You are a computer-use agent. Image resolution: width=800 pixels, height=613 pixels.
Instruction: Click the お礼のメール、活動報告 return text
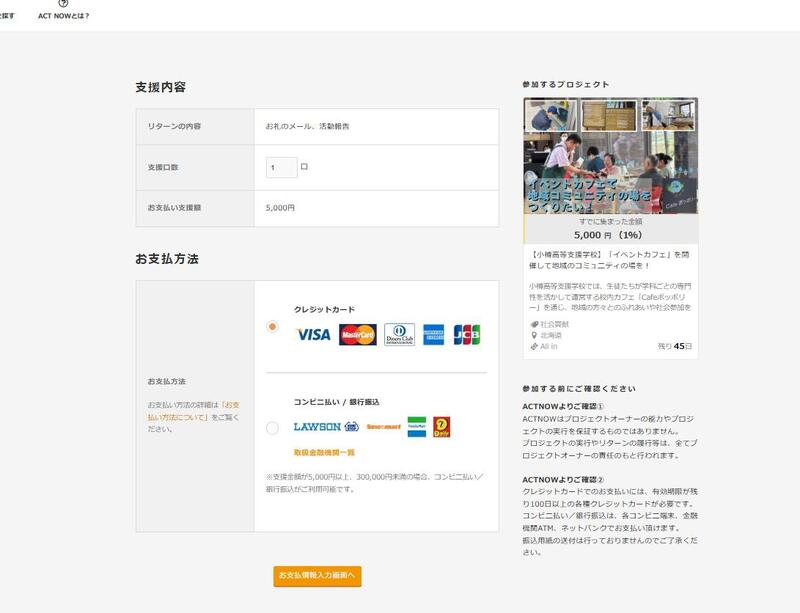(x=307, y=126)
